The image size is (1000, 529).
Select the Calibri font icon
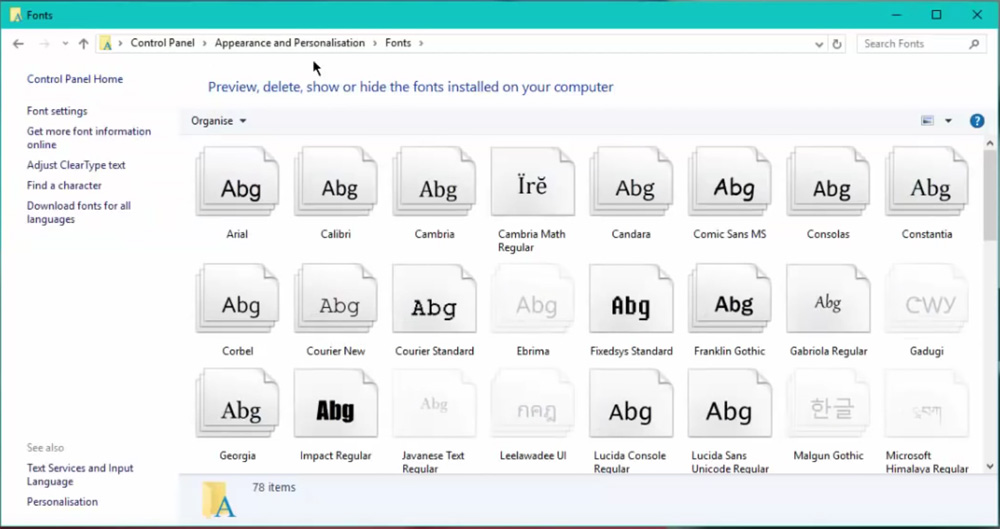336,183
